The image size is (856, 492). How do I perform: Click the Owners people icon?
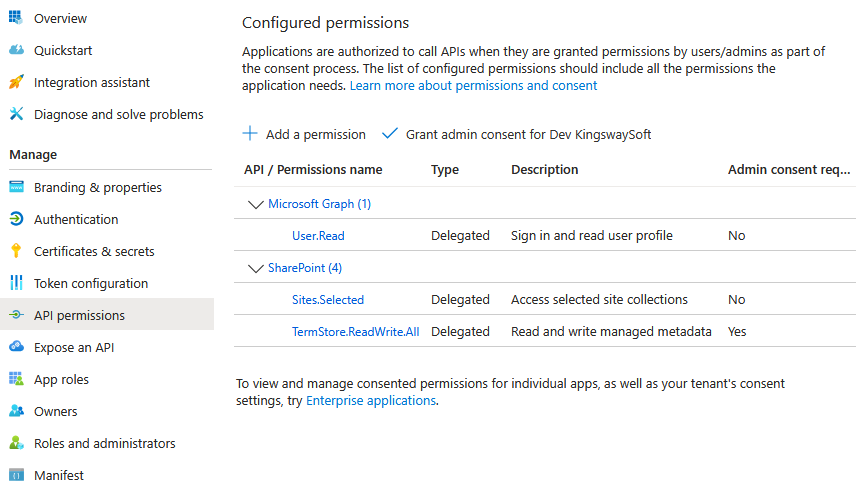pyautogui.click(x=16, y=411)
